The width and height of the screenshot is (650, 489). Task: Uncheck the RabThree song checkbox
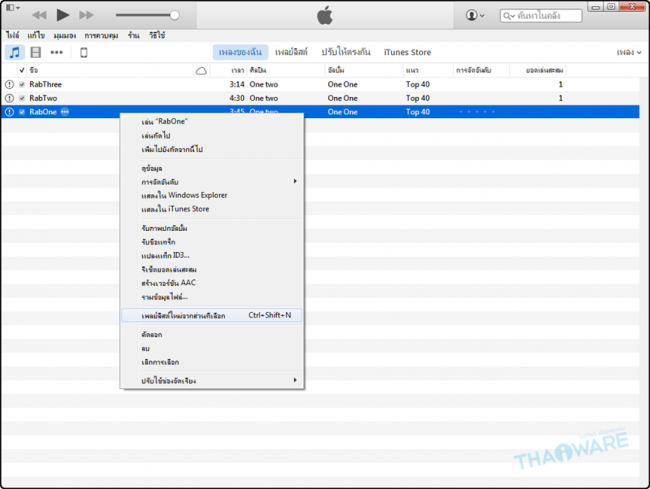(22, 85)
